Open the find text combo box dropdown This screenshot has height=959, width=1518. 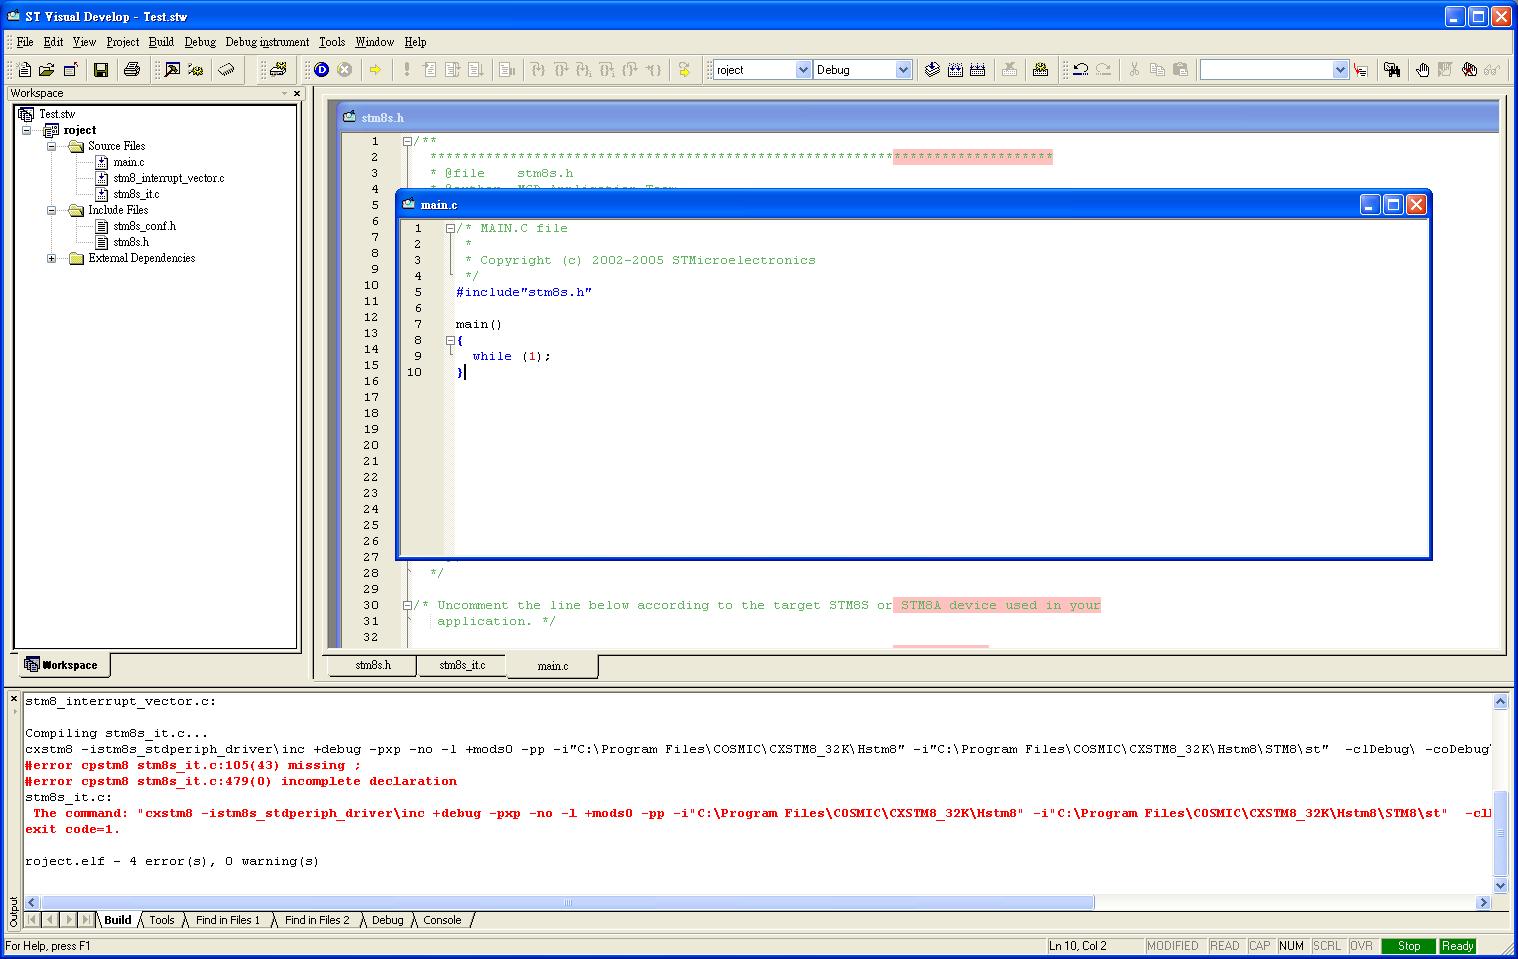(1340, 70)
